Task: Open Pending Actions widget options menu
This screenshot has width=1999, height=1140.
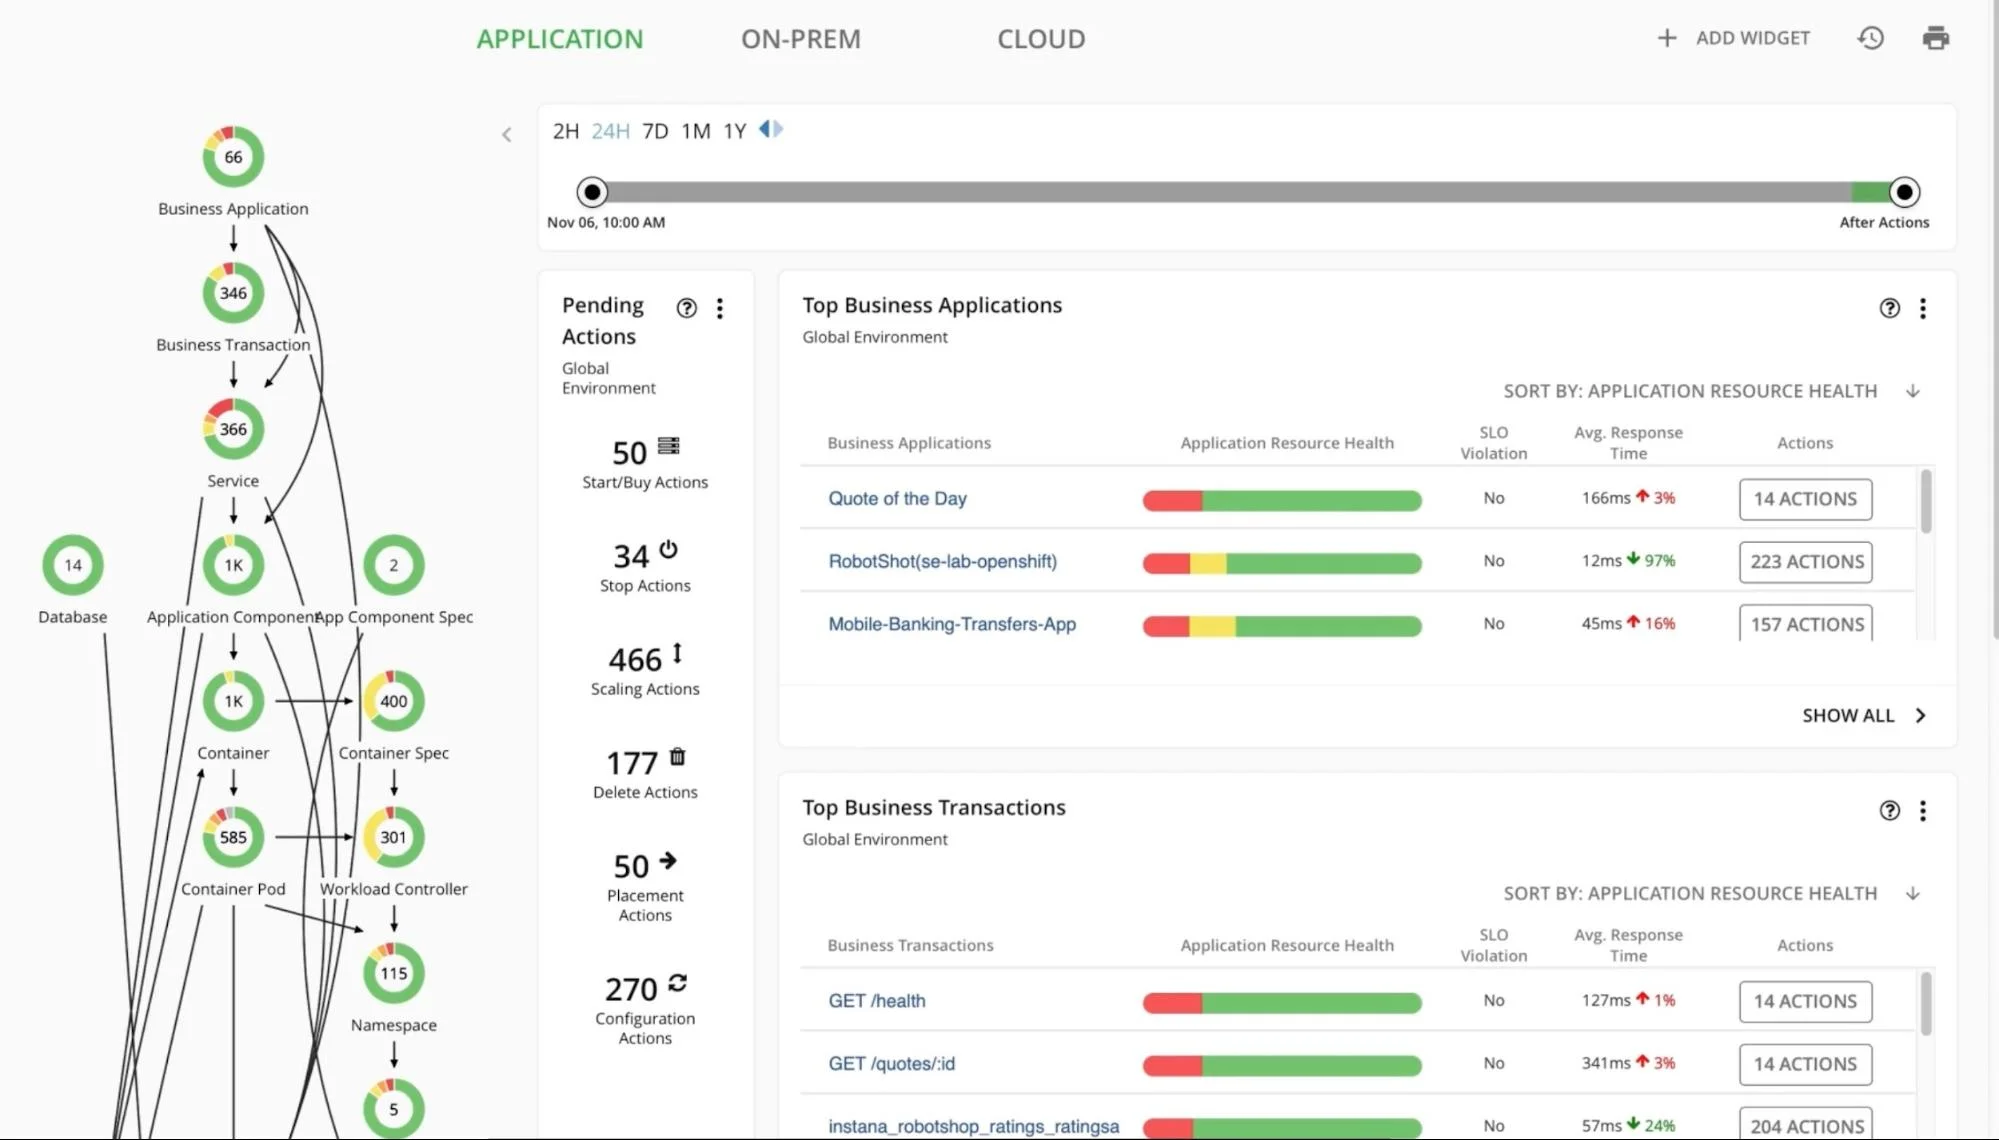Action: [720, 308]
